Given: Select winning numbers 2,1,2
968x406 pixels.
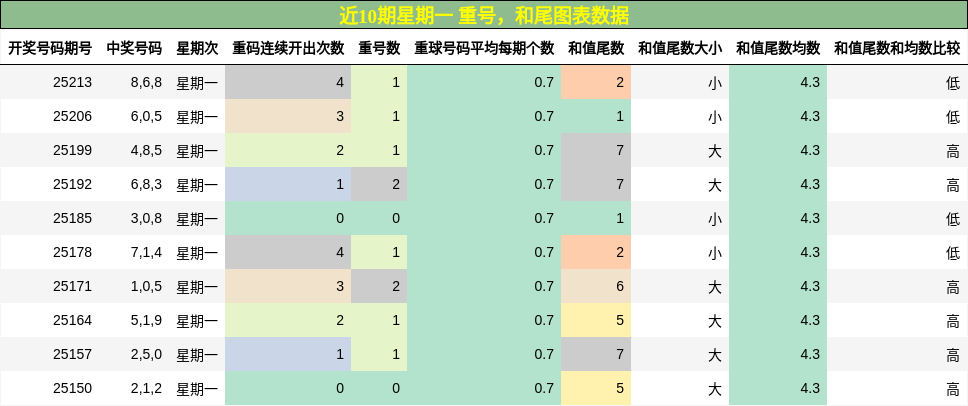Looking at the screenshot, I should coord(146,388).
